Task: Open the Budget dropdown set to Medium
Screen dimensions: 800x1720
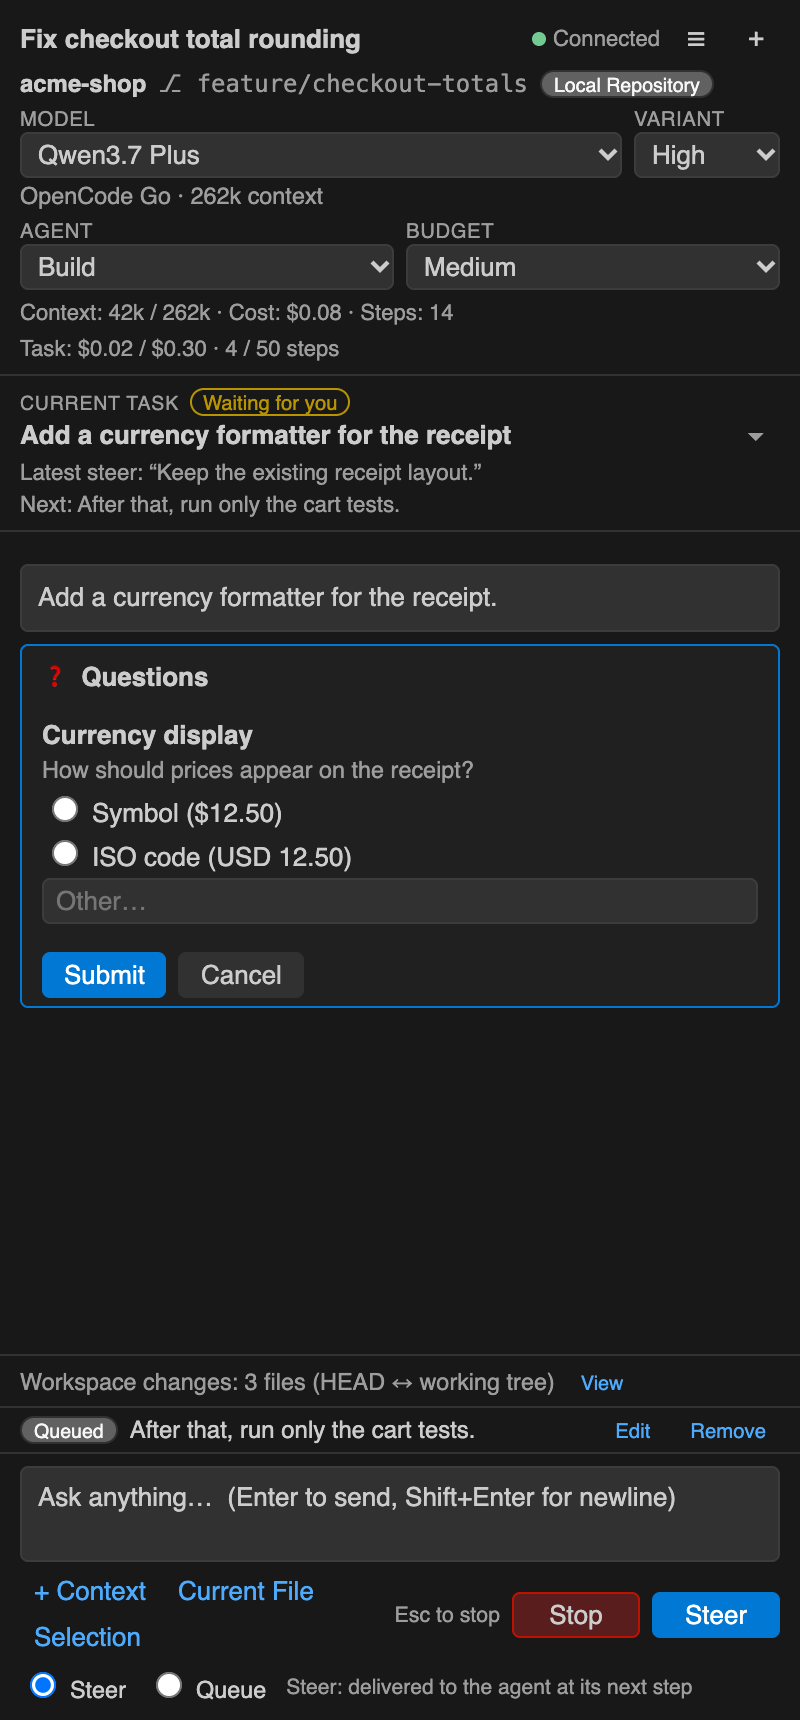Action: pyautogui.click(x=593, y=267)
